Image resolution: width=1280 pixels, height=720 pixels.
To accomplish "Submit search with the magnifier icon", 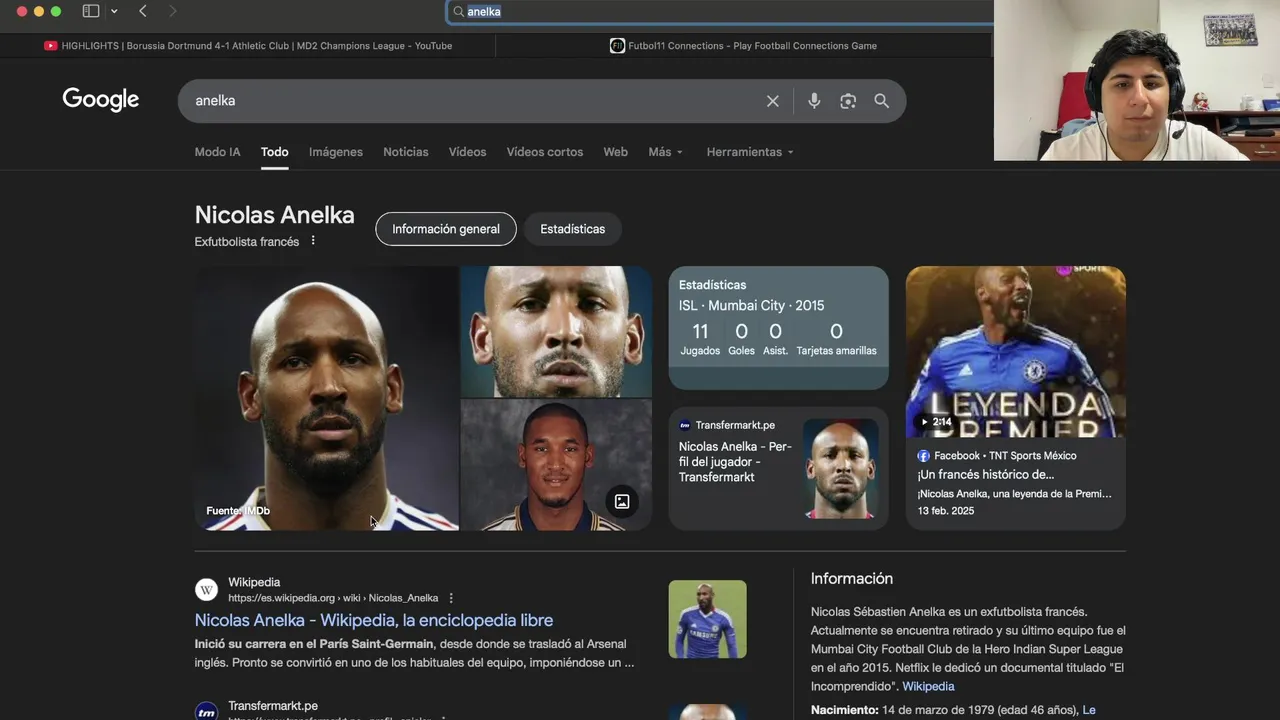I will (881, 101).
